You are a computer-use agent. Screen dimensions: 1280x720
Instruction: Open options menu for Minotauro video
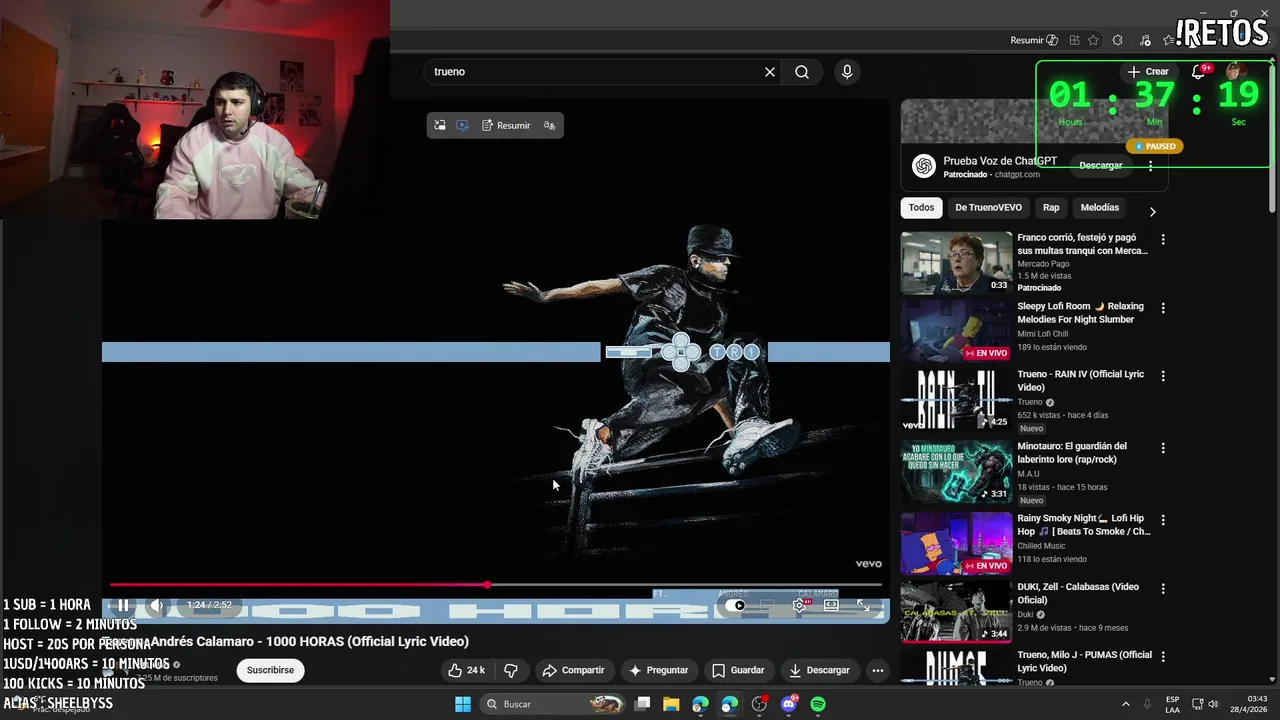(1163, 448)
